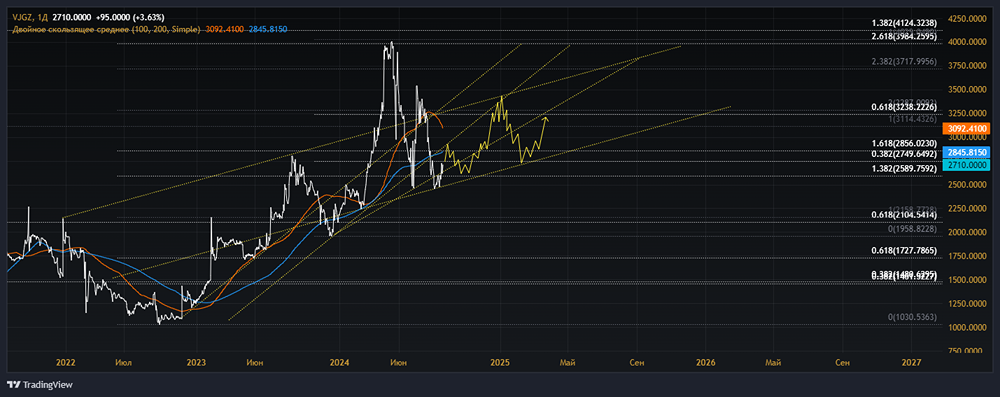Click the Май label after 2026

click(x=774, y=362)
